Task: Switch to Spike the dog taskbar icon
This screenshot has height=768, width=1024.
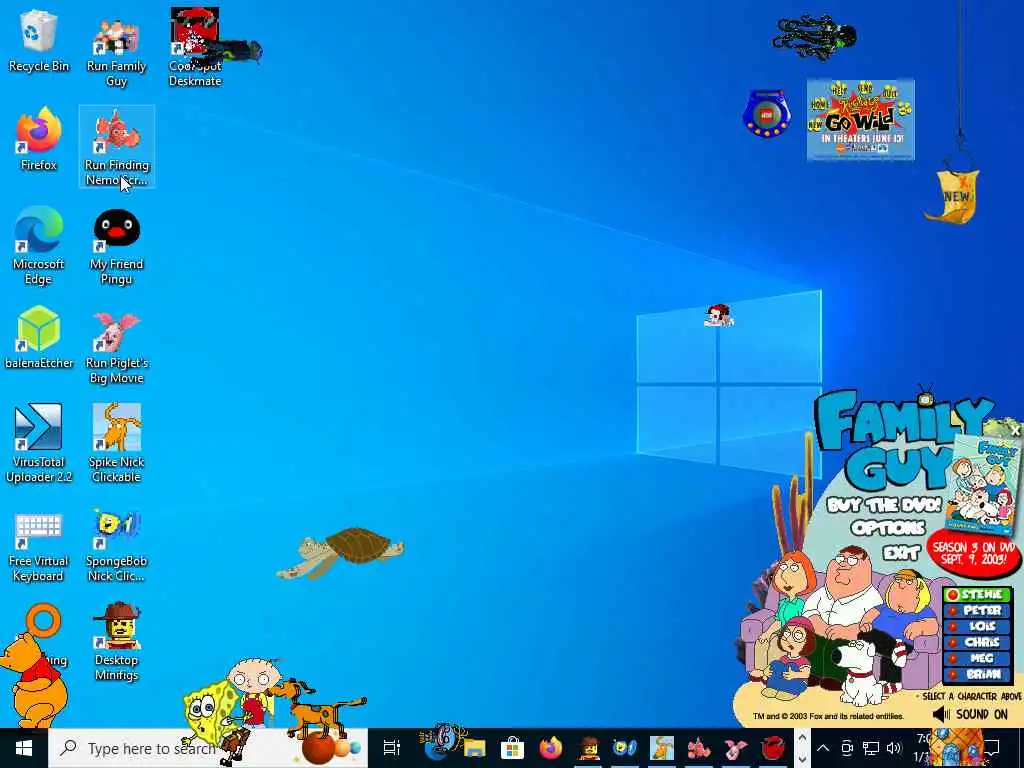Action: click(x=662, y=748)
